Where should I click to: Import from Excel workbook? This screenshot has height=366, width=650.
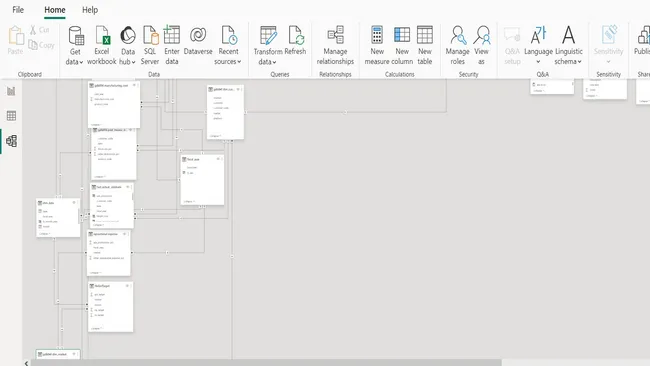point(102,45)
